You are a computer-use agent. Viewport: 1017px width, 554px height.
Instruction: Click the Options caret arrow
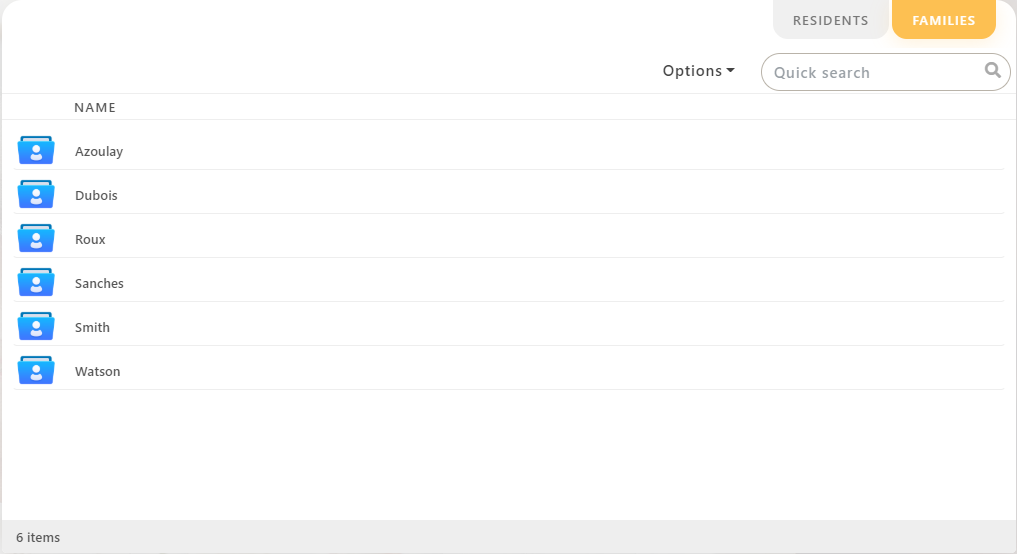[730, 71]
